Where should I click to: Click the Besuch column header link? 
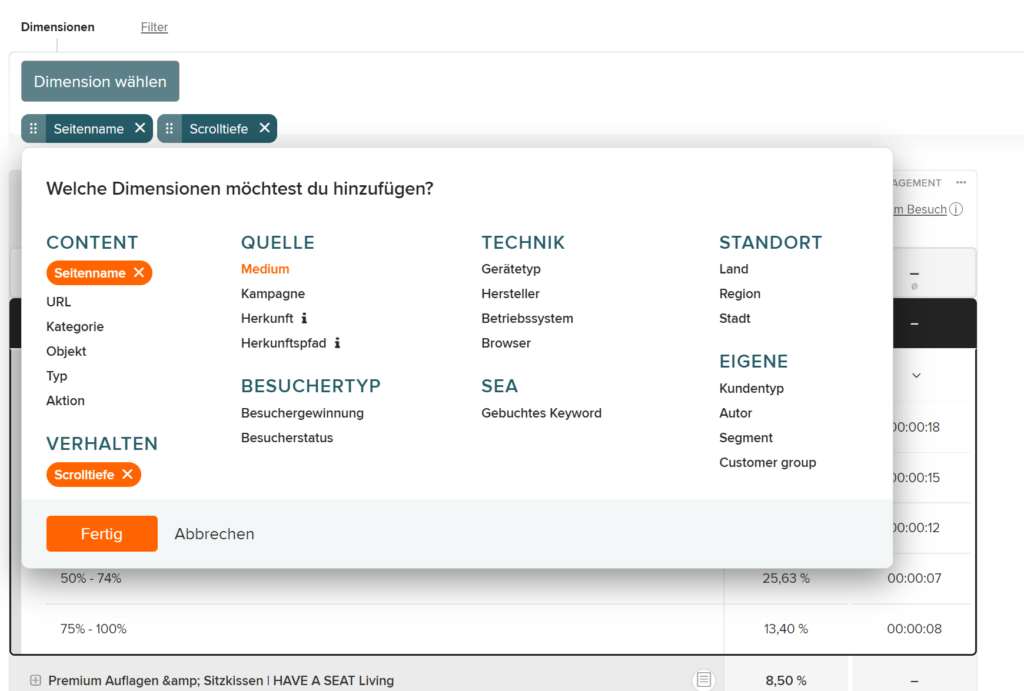(920, 209)
